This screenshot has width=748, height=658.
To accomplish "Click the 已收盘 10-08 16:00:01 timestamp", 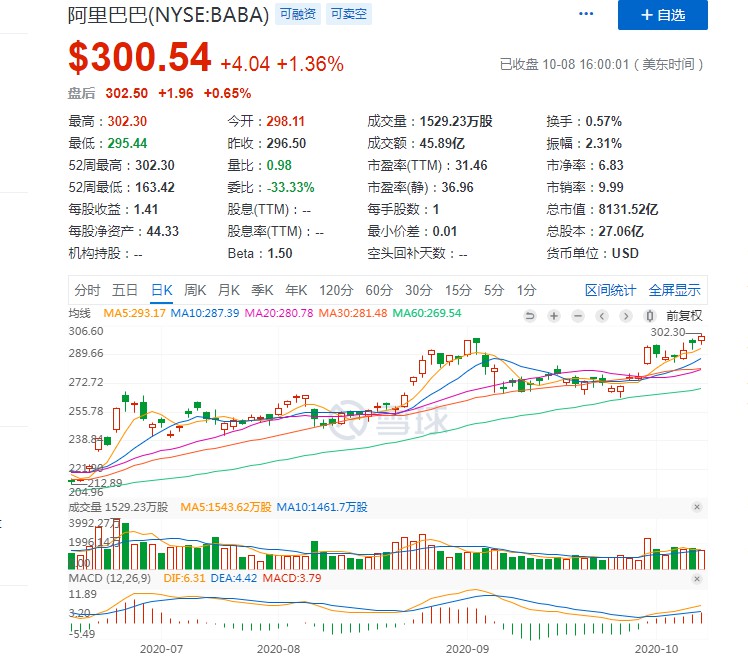I will [x=602, y=64].
